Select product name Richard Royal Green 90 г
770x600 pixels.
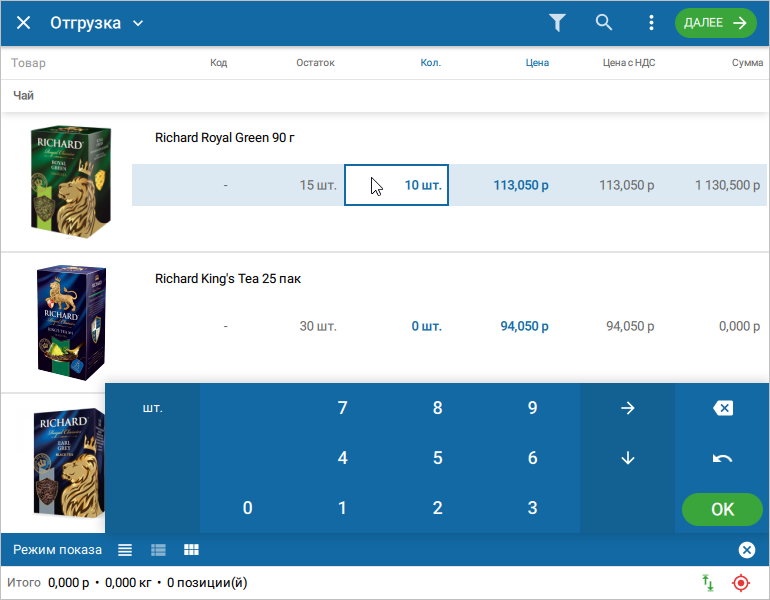tap(224, 137)
